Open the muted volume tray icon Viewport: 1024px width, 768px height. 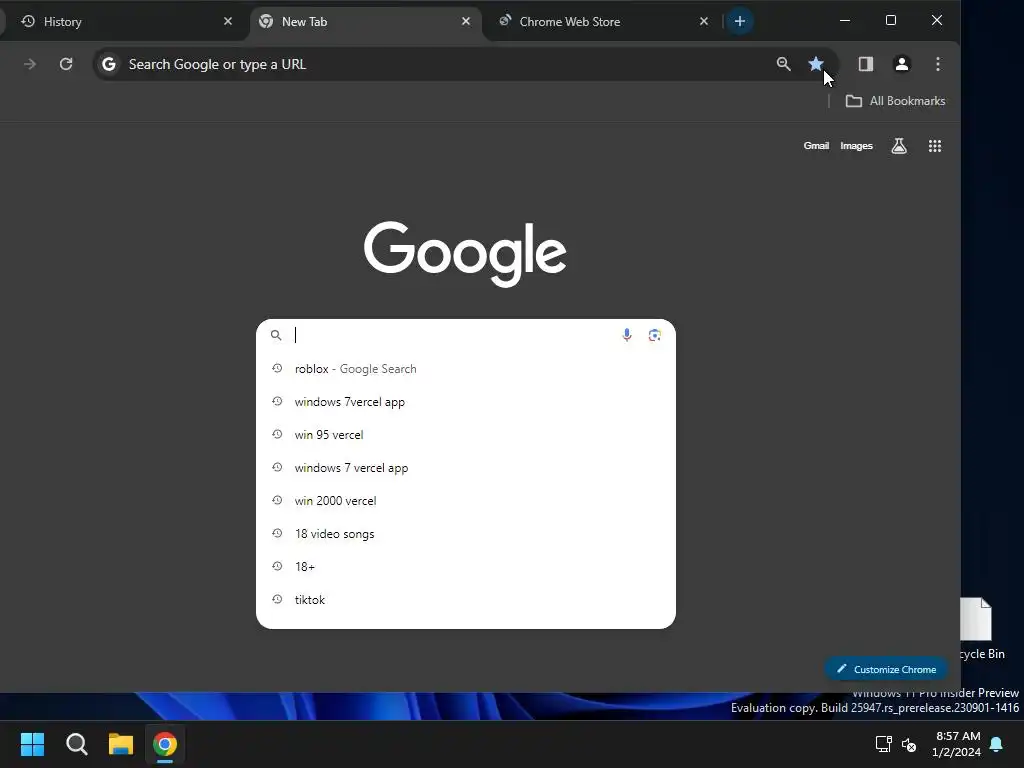point(909,744)
